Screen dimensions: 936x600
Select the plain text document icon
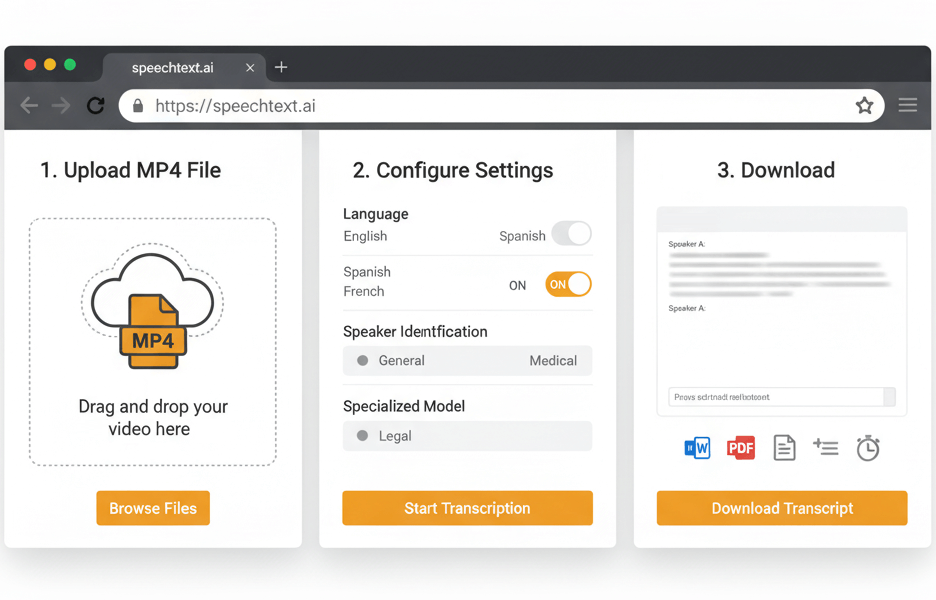point(785,448)
